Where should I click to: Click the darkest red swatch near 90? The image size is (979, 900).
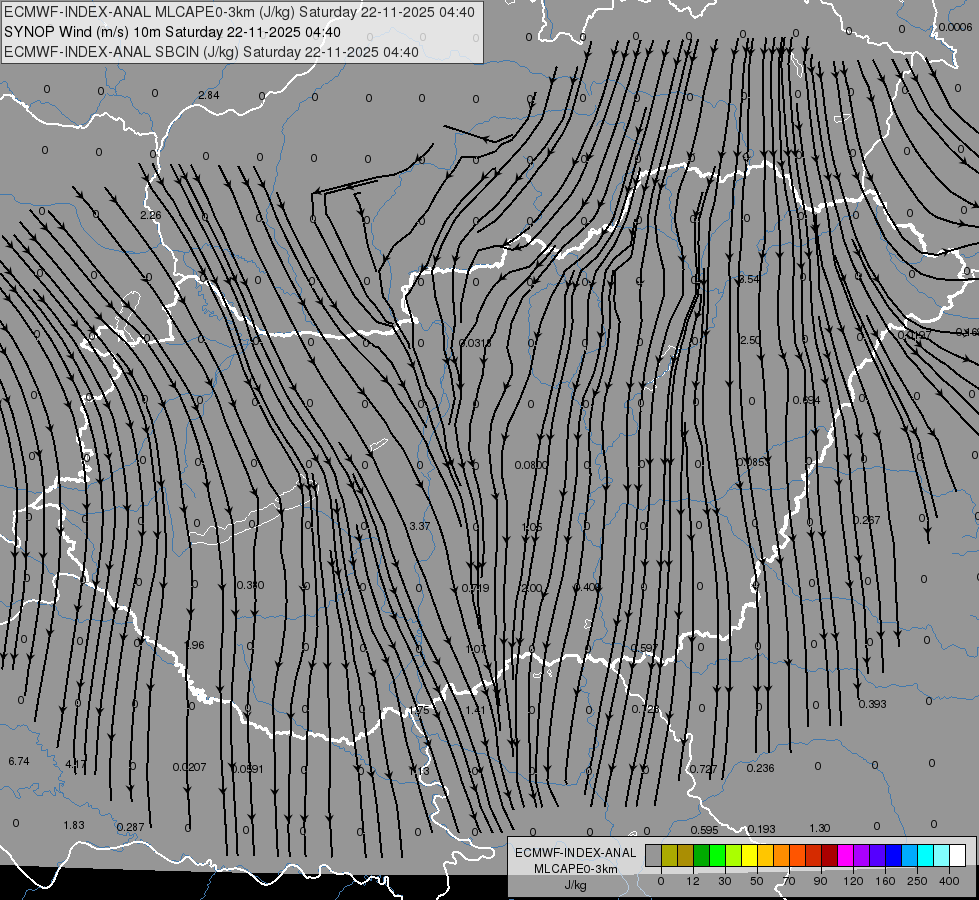pos(829,855)
